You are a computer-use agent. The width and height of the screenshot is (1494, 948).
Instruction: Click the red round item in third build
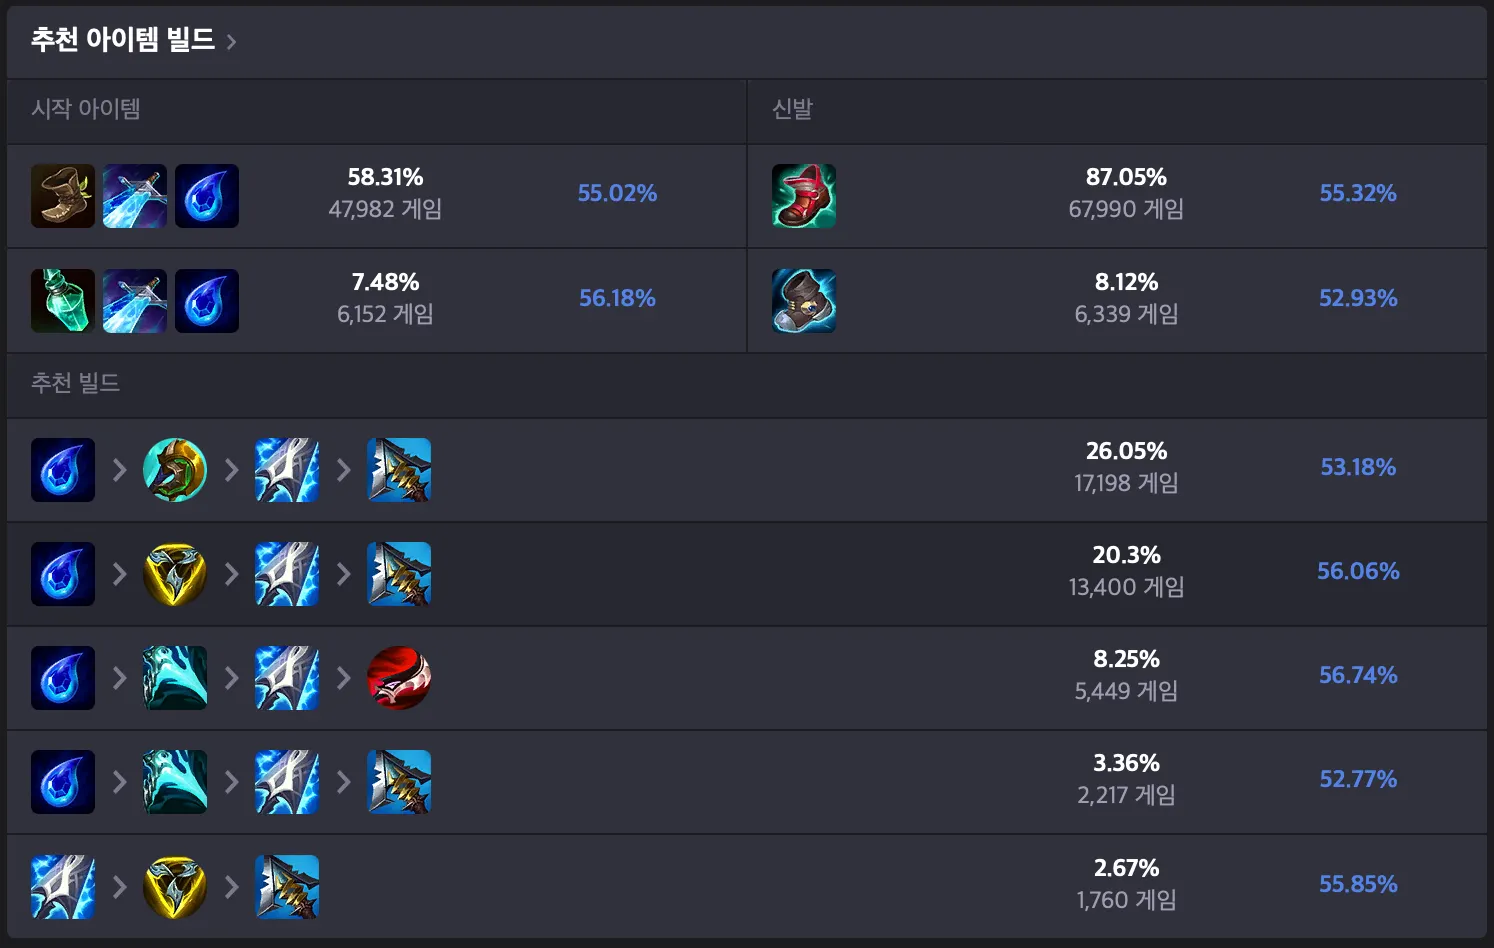(398, 678)
